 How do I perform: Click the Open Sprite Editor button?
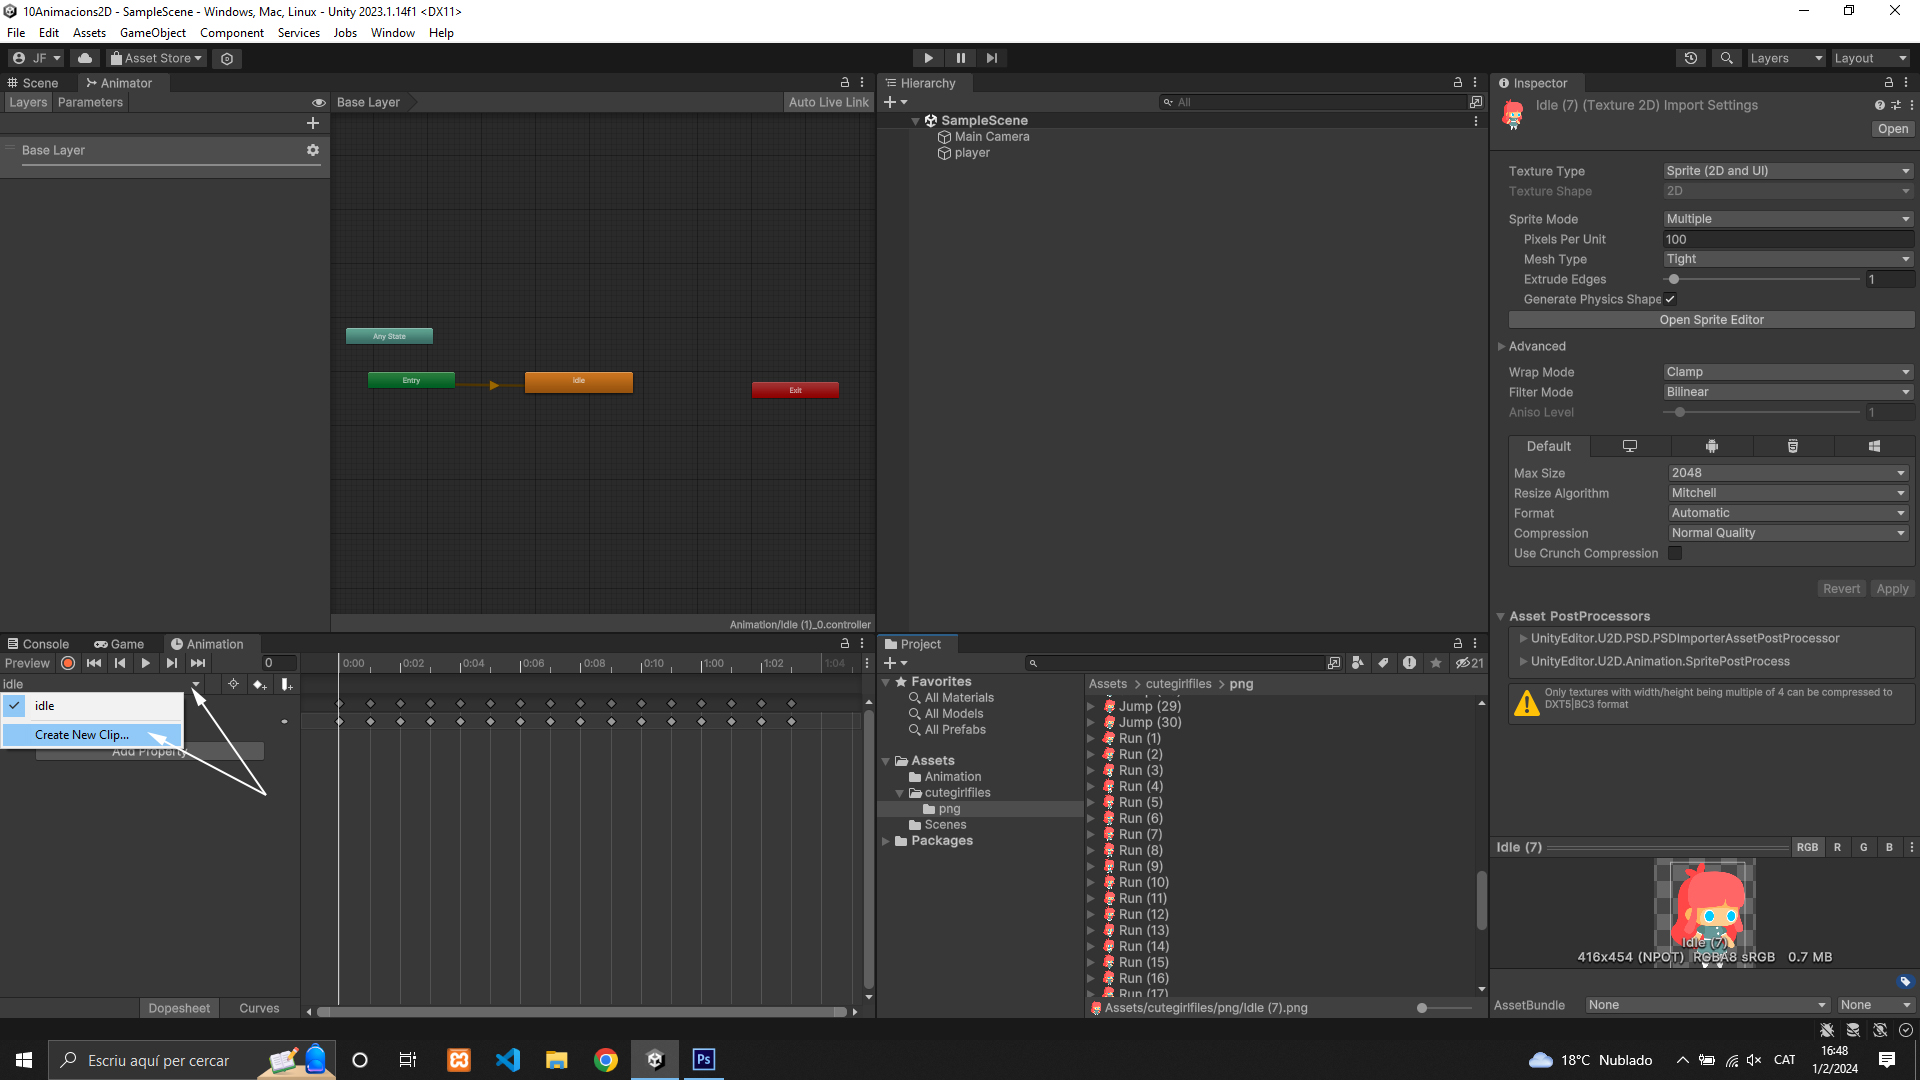[1711, 320]
